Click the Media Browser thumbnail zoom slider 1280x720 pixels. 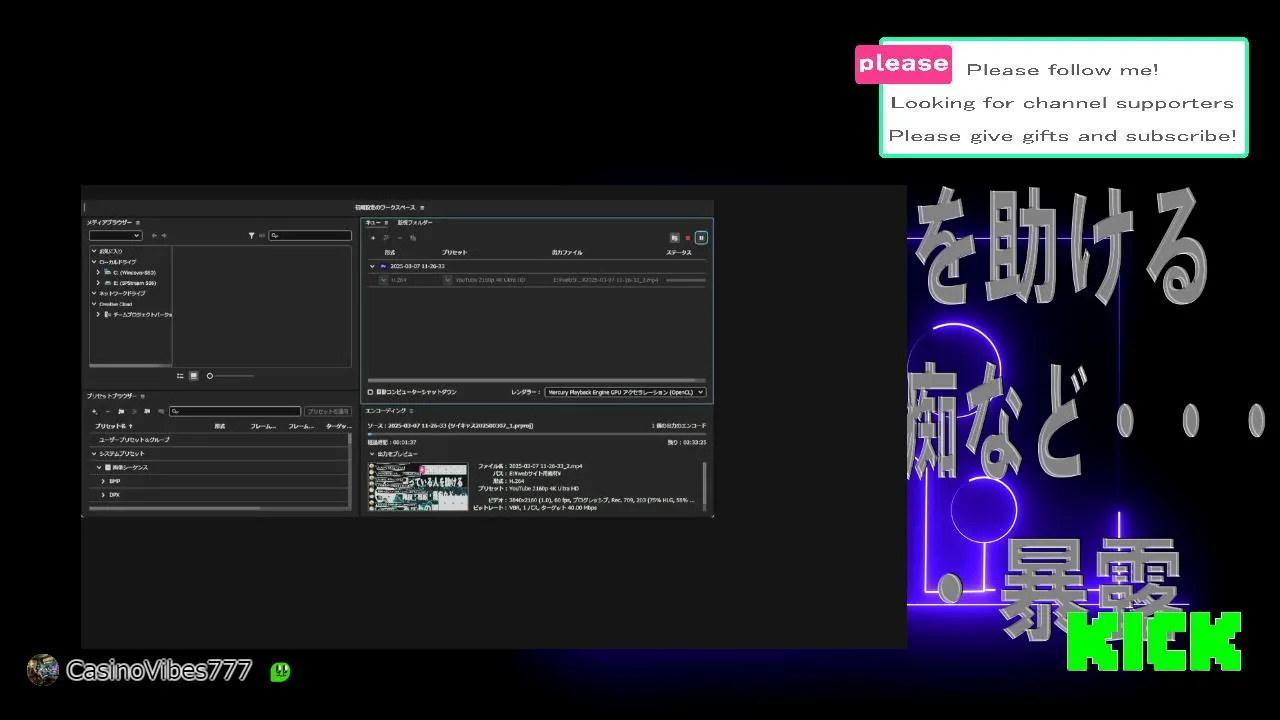coord(231,376)
